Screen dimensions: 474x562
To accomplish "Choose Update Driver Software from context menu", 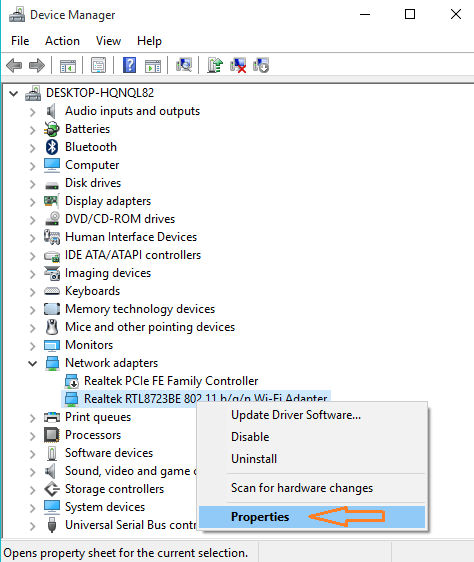I will pyautogui.click(x=296, y=415).
